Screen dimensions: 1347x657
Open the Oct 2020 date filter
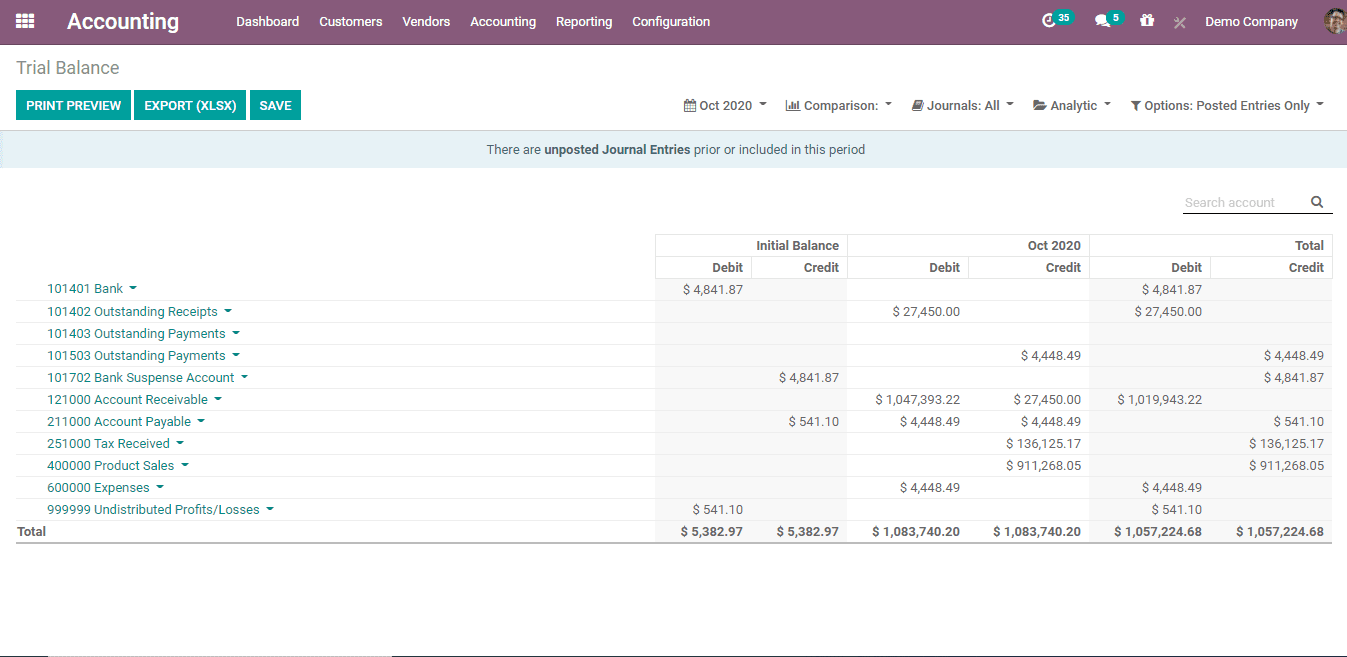coord(725,106)
